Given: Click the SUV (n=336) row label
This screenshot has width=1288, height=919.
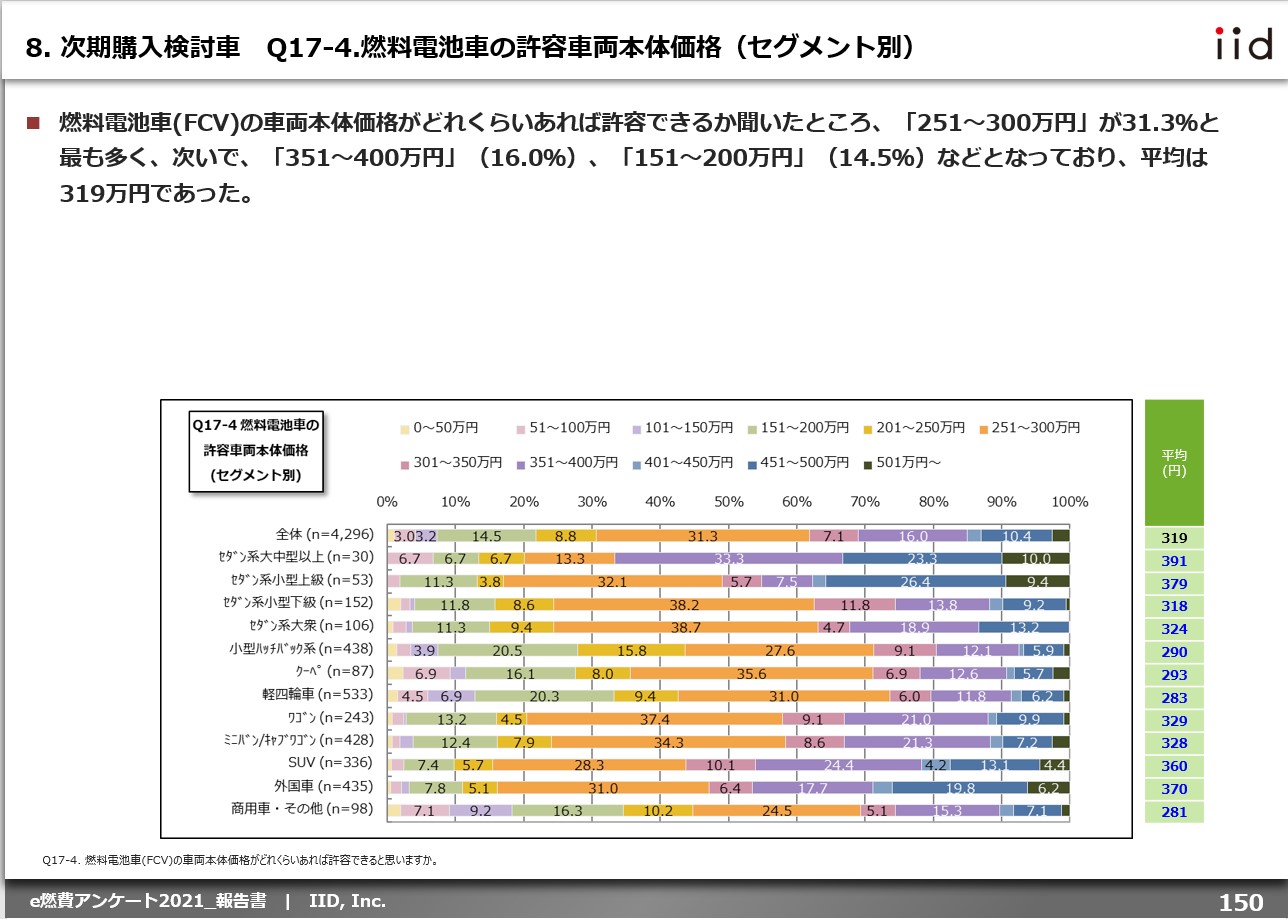Looking at the screenshot, I should click(329, 763).
